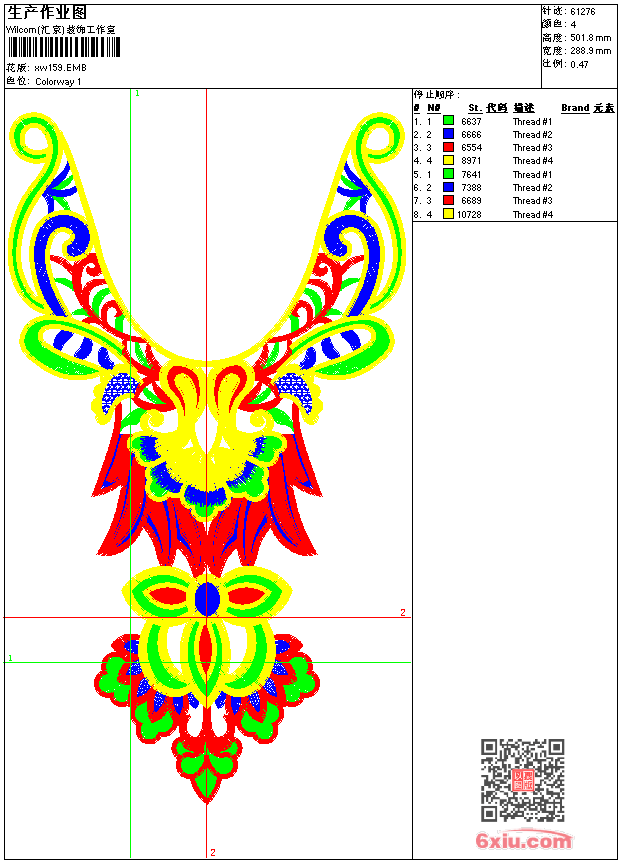Click the total stitch count 61276

(x=583, y=12)
